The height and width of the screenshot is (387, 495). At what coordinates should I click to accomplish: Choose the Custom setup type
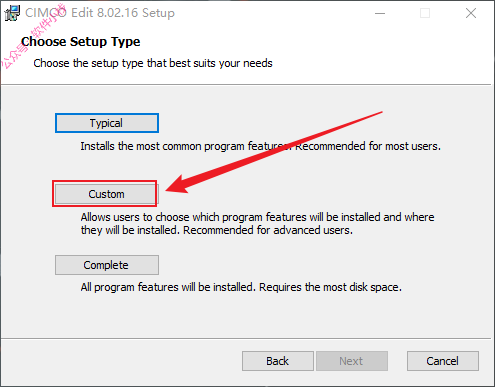pos(106,194)
